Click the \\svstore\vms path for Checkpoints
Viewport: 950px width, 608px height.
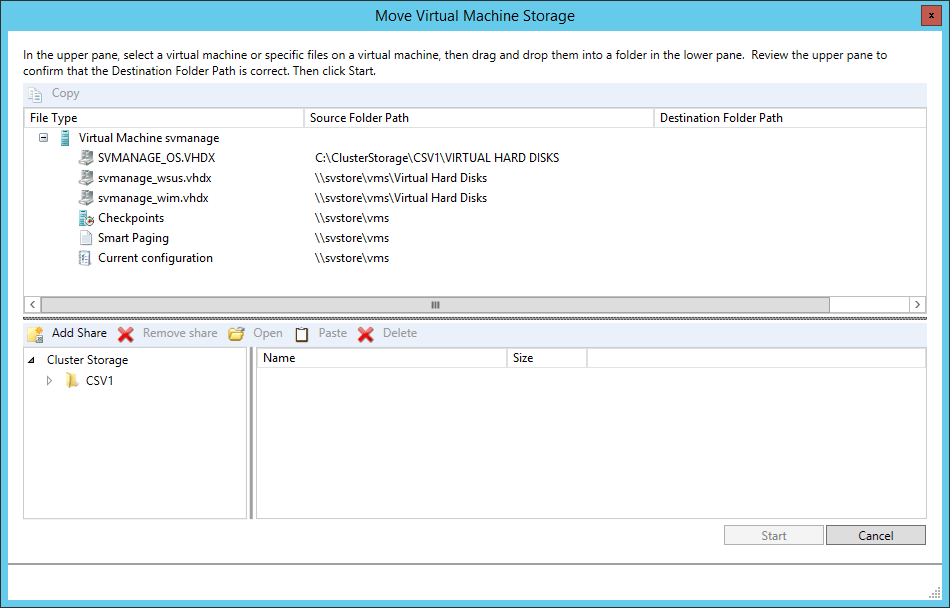click(x=351, y=218)
